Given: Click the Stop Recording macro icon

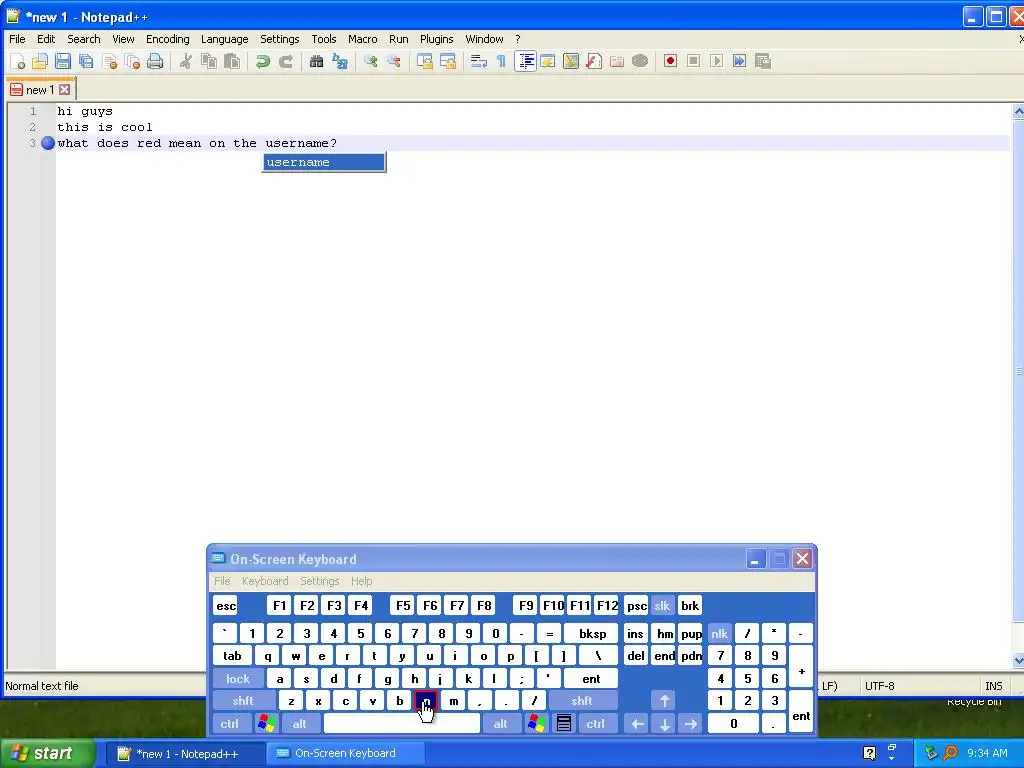Looking at the screenshot, I should pyautogui.click(x=694, y=61).
